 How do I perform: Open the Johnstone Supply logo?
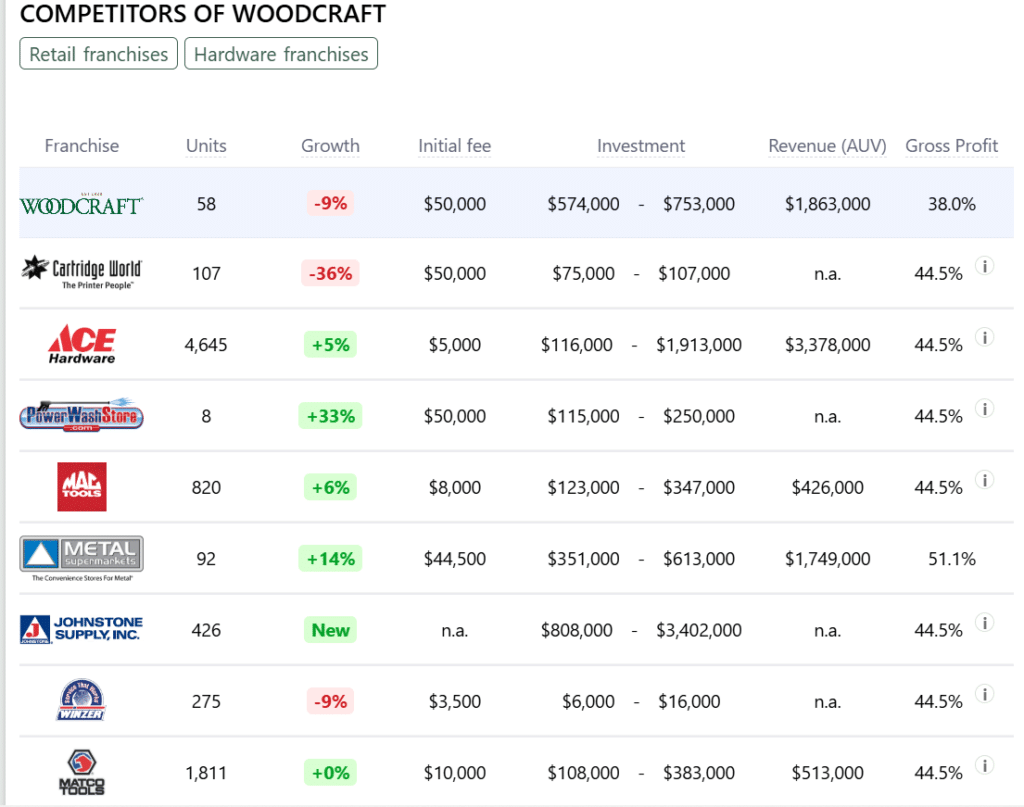pyautogui.click(x=82, y=629)
